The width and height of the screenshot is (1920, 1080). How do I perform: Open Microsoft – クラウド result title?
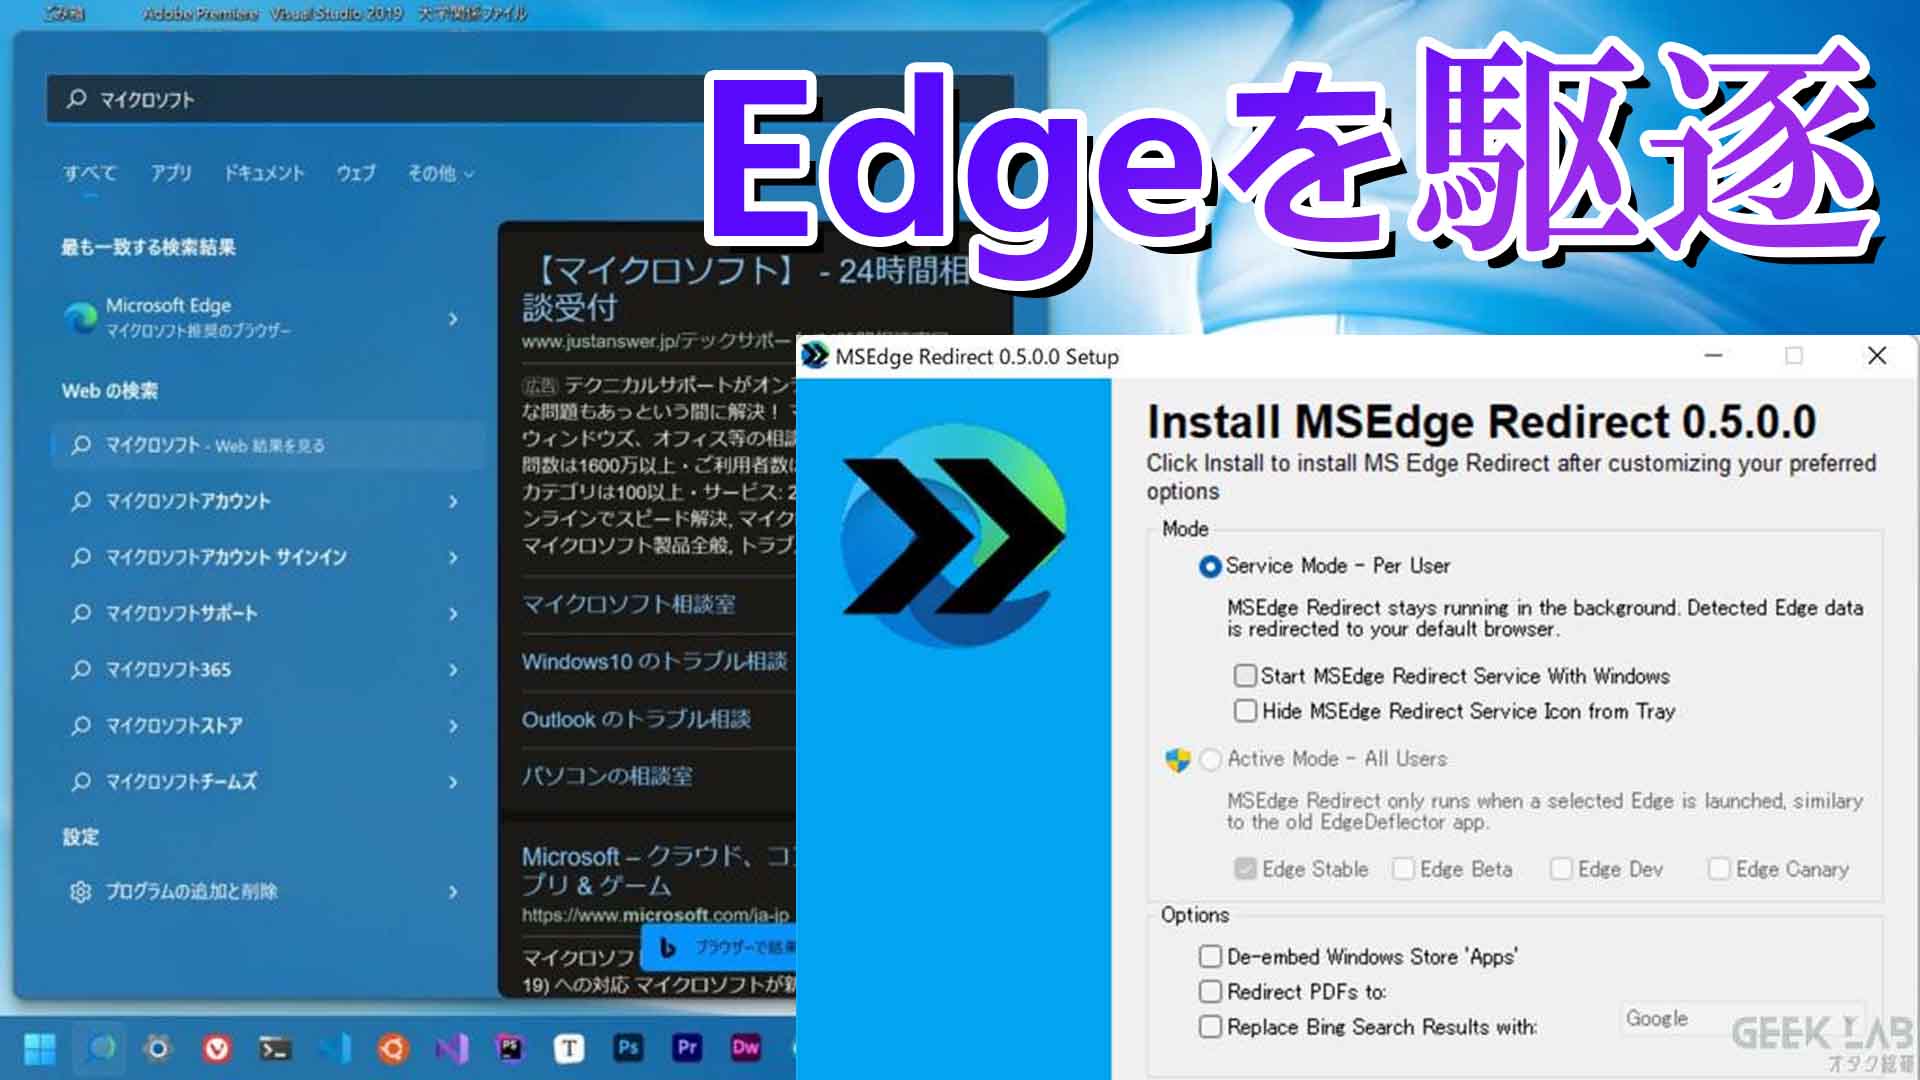click(658, 870)
